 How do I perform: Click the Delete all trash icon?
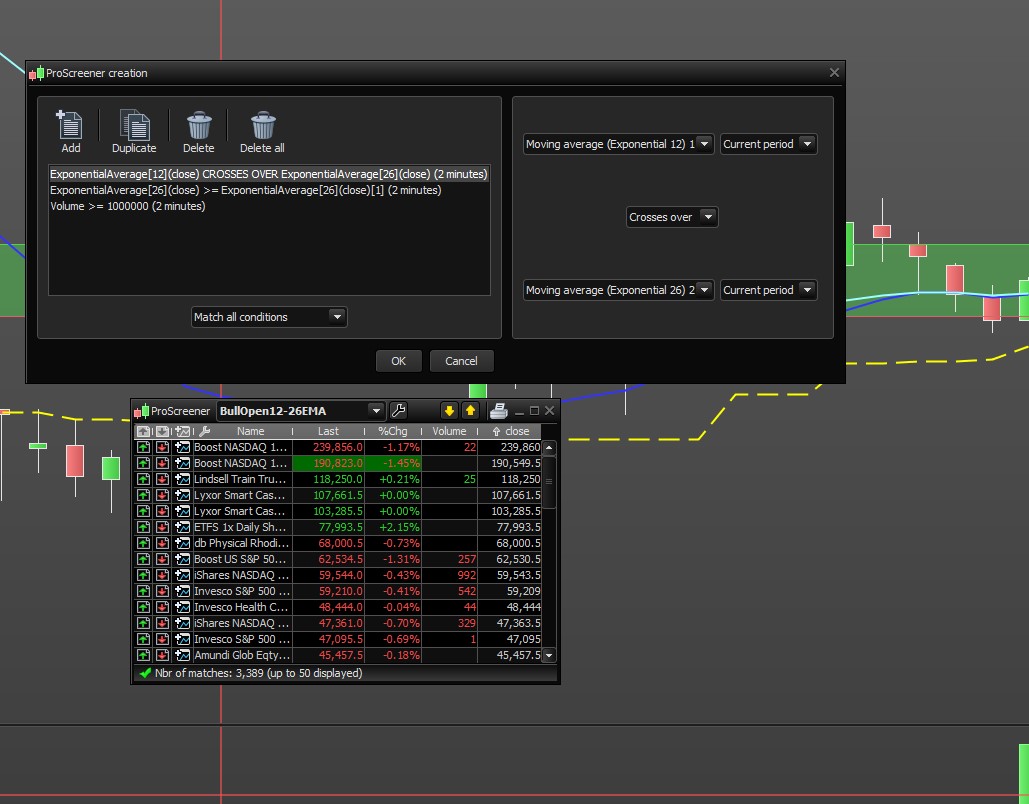262,125
